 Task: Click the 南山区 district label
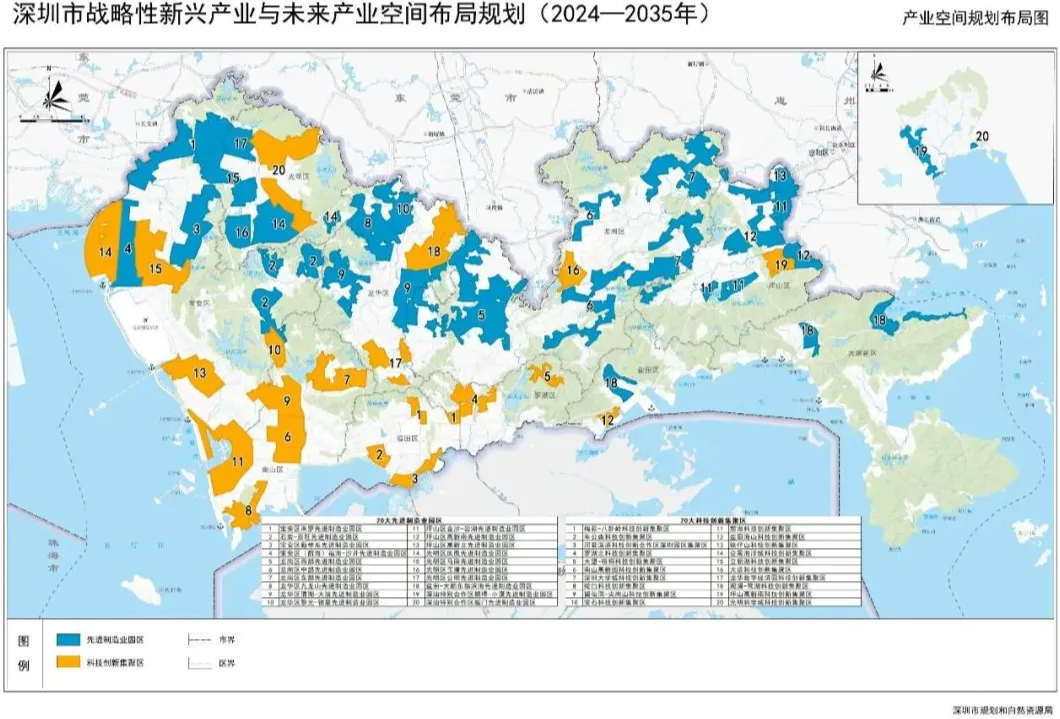[272, 468]
